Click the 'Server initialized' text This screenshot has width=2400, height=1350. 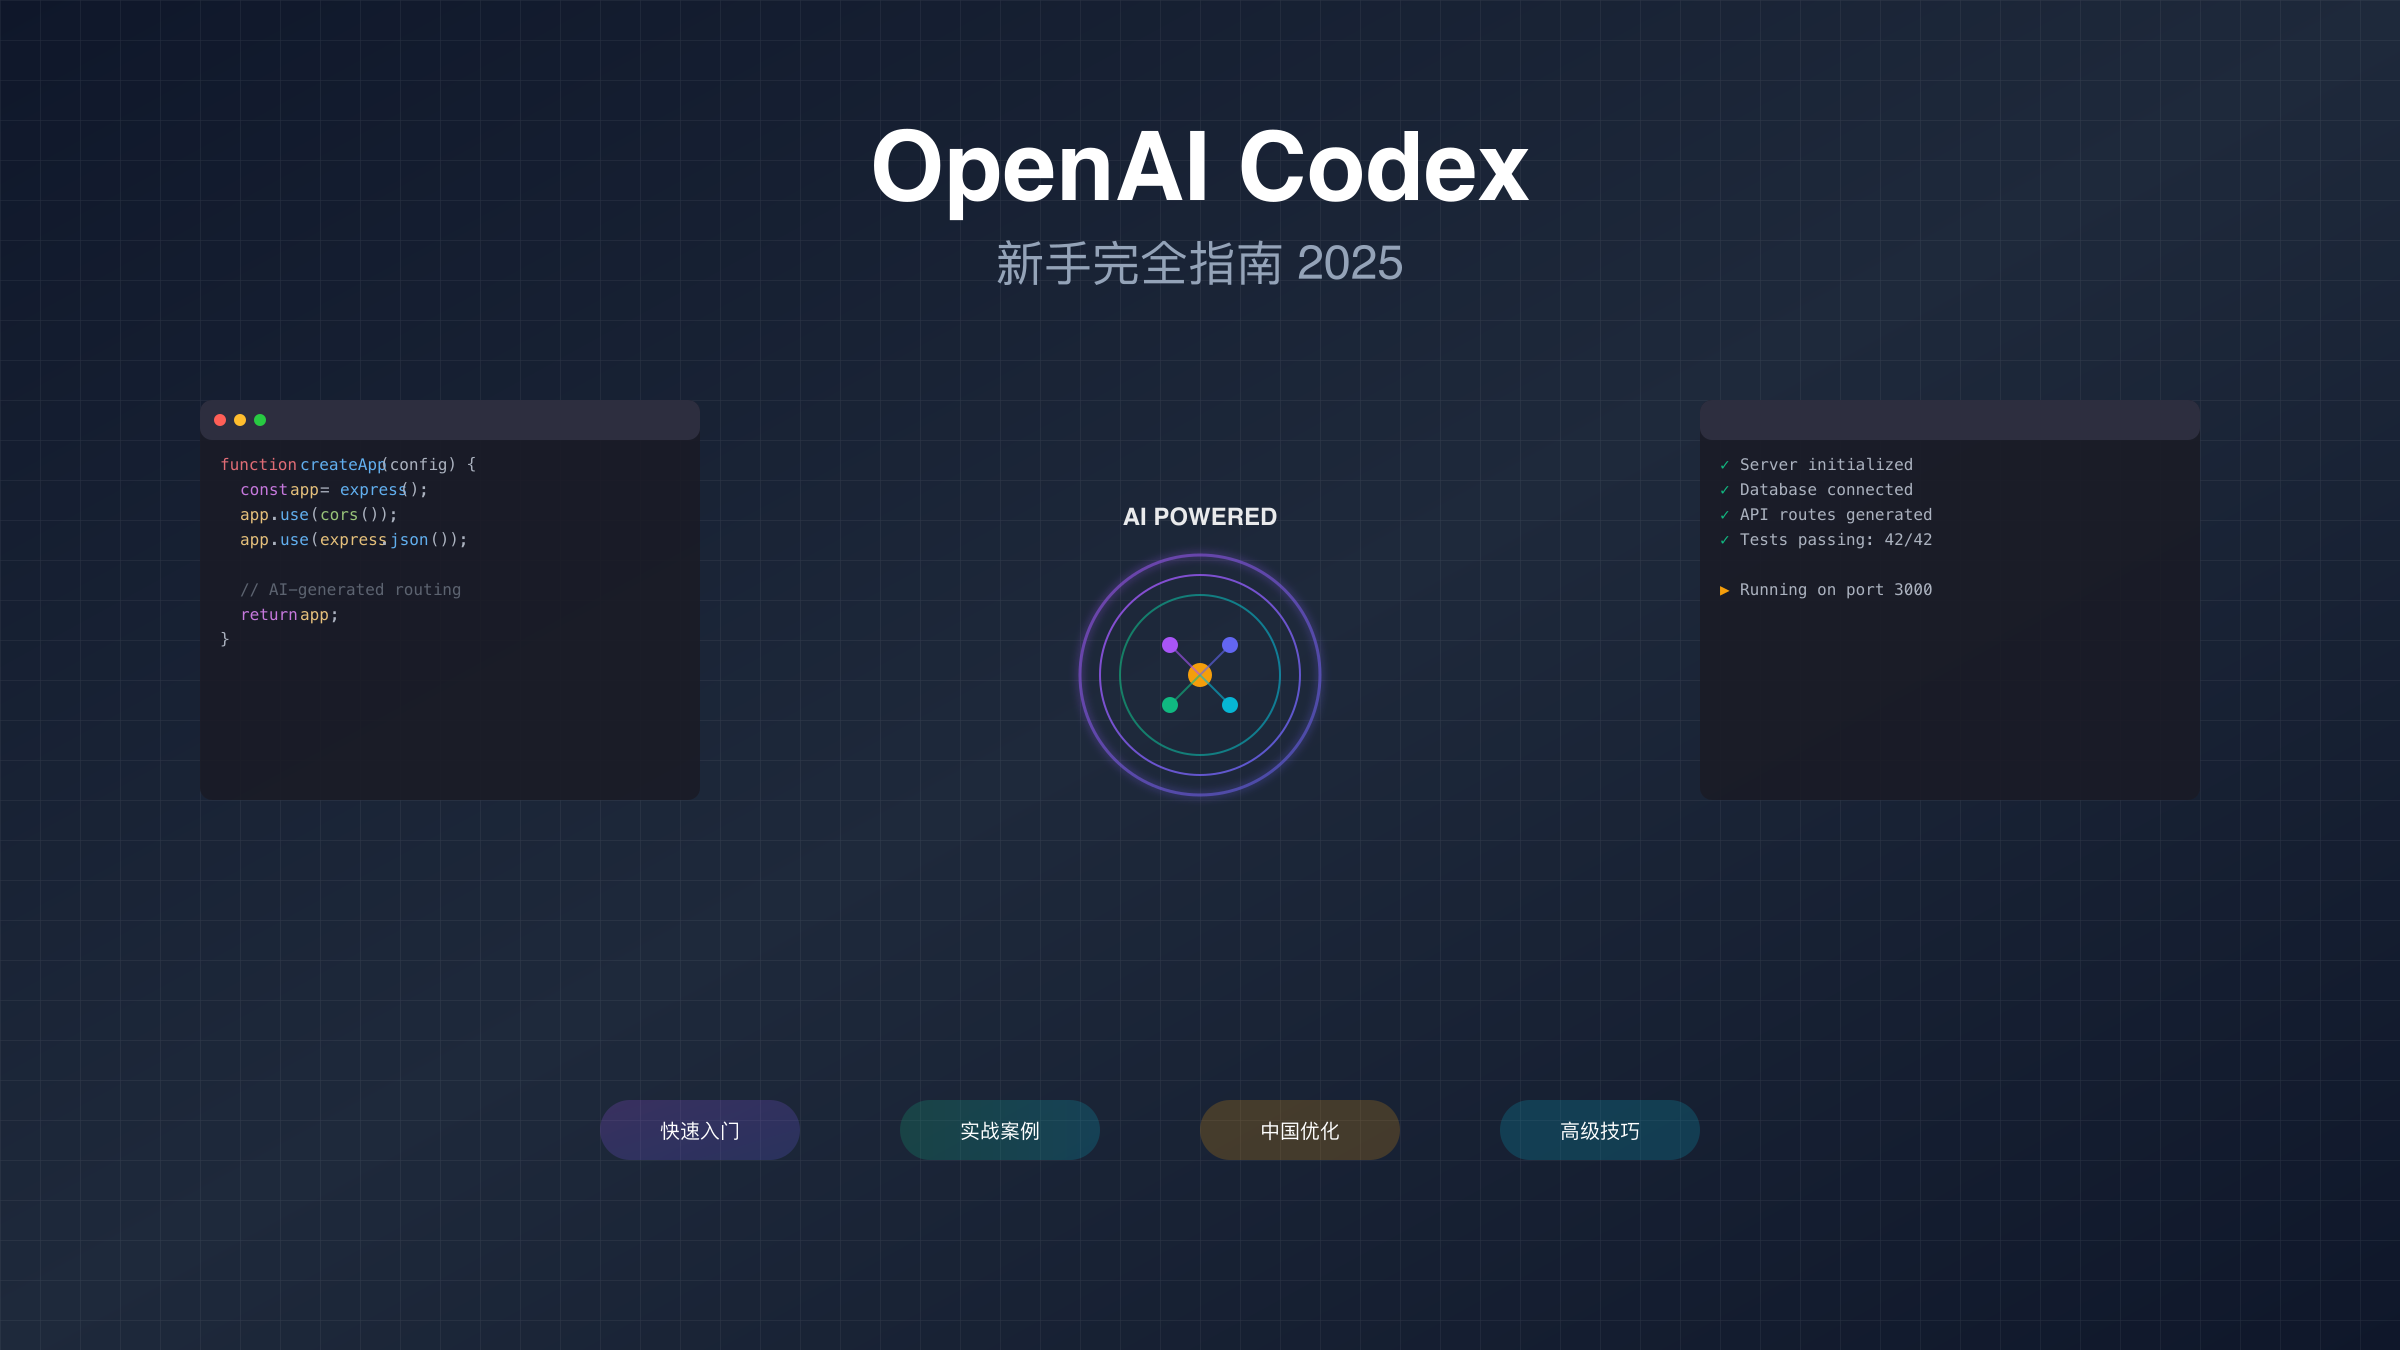click(x=1826, y=465)
